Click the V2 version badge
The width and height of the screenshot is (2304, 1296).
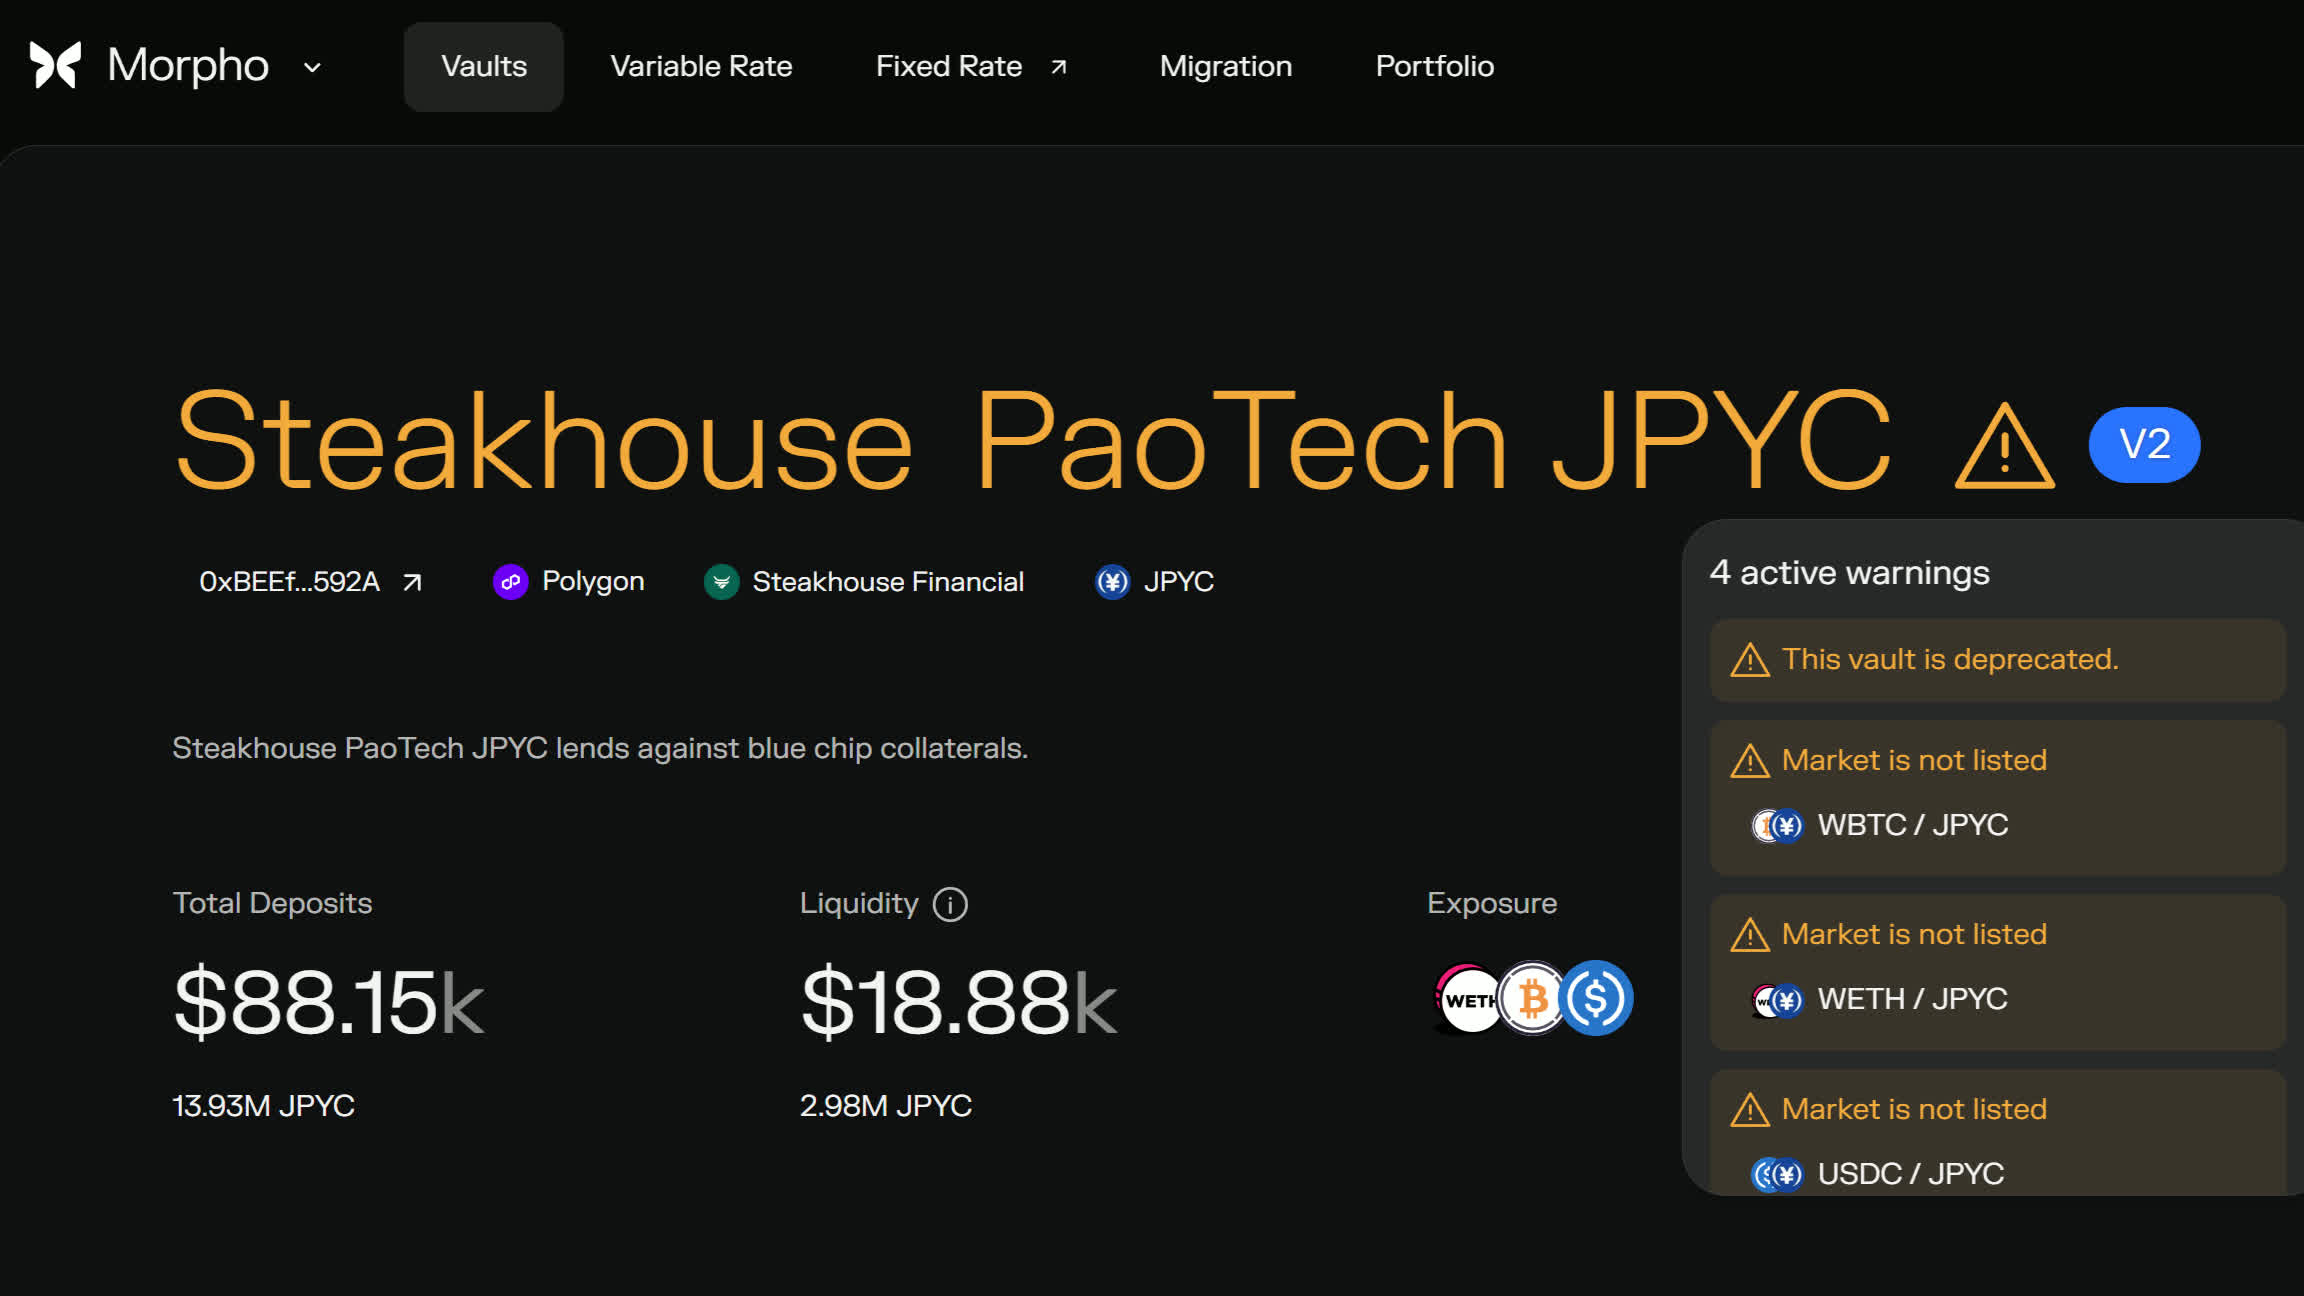tap(2144, 444)
